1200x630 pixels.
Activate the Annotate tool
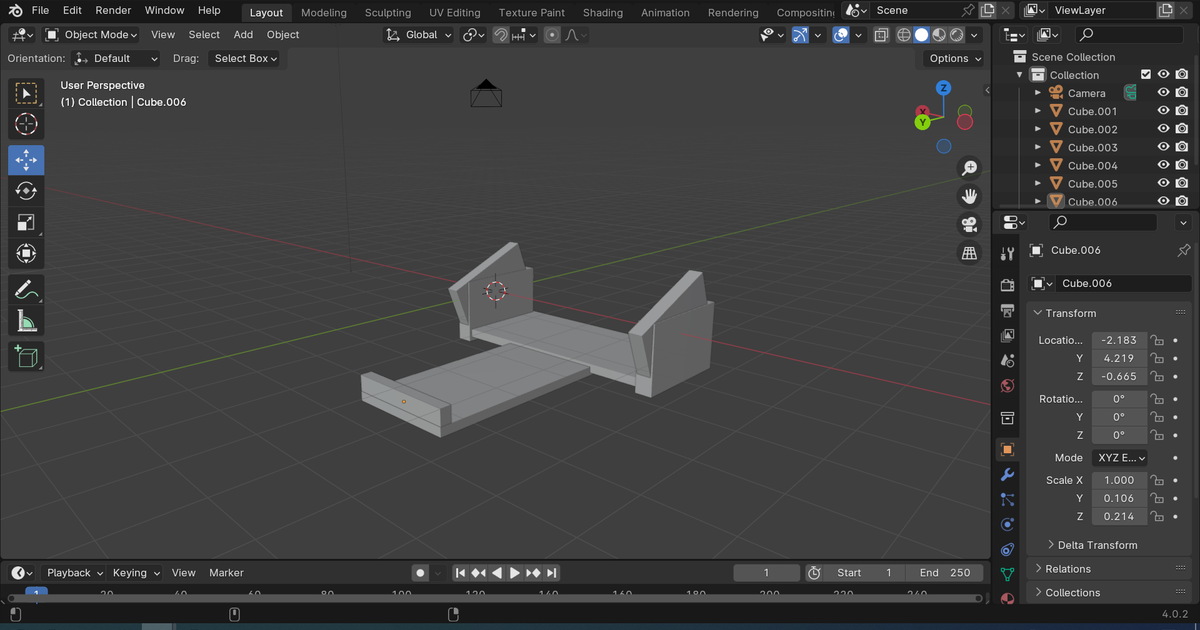[x=27, y=288]
